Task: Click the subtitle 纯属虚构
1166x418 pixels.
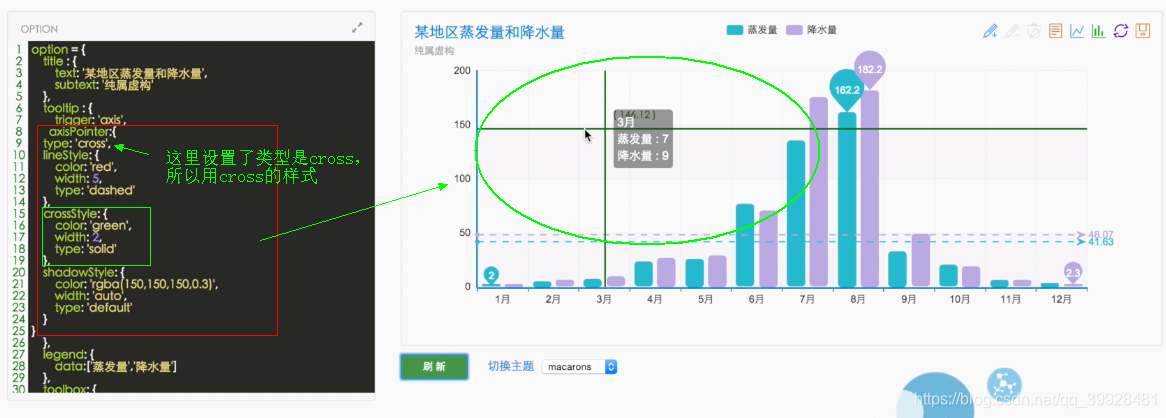Action: 434,51
